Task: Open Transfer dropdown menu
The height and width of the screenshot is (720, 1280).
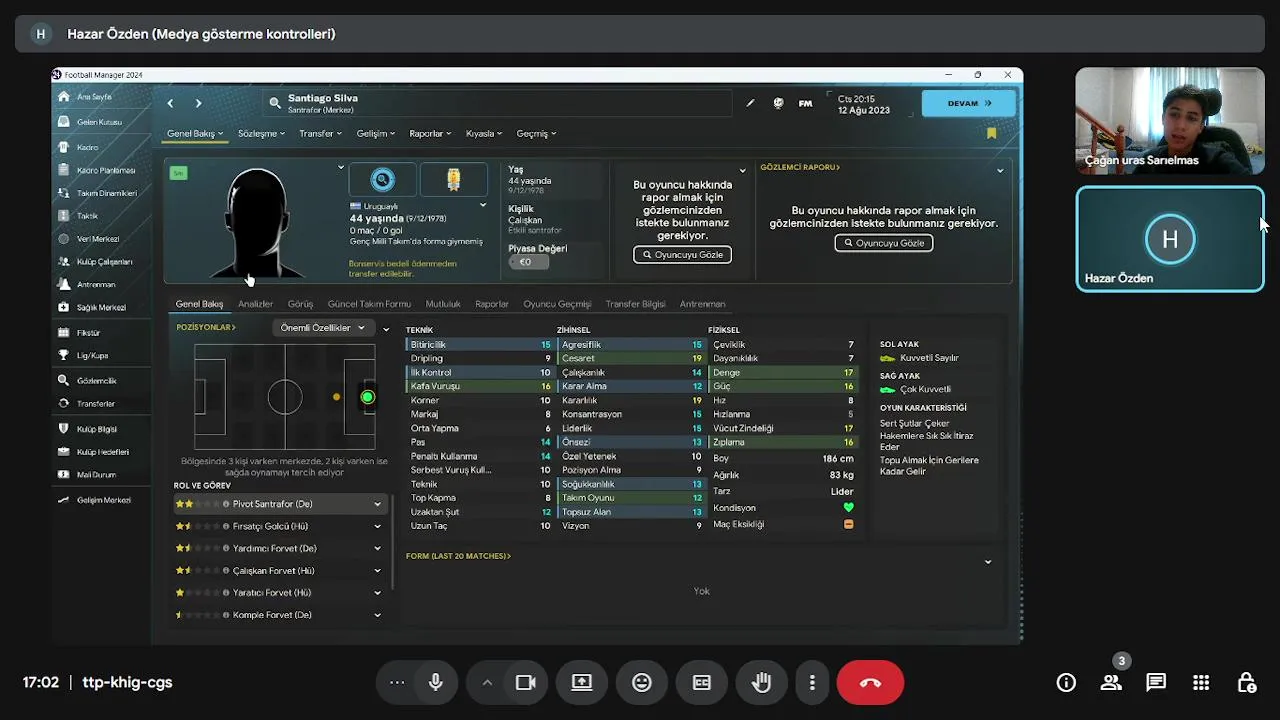Action: pyautogui.click(x=321, y=133)
